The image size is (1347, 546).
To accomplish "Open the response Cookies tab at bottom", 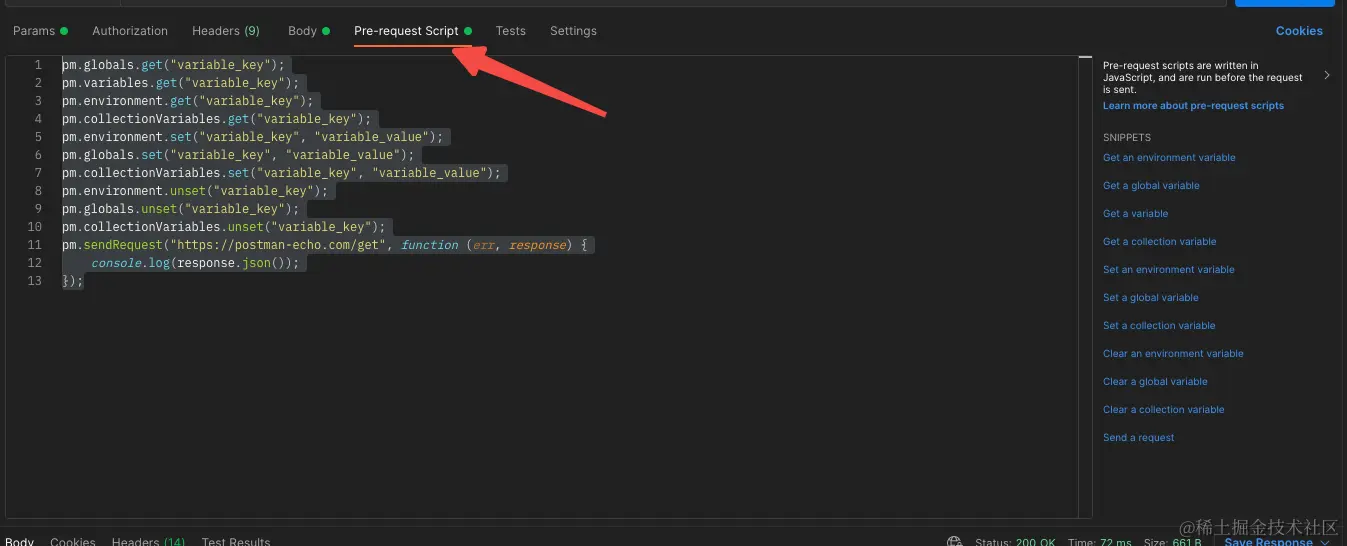I will (x=73, y=541).
